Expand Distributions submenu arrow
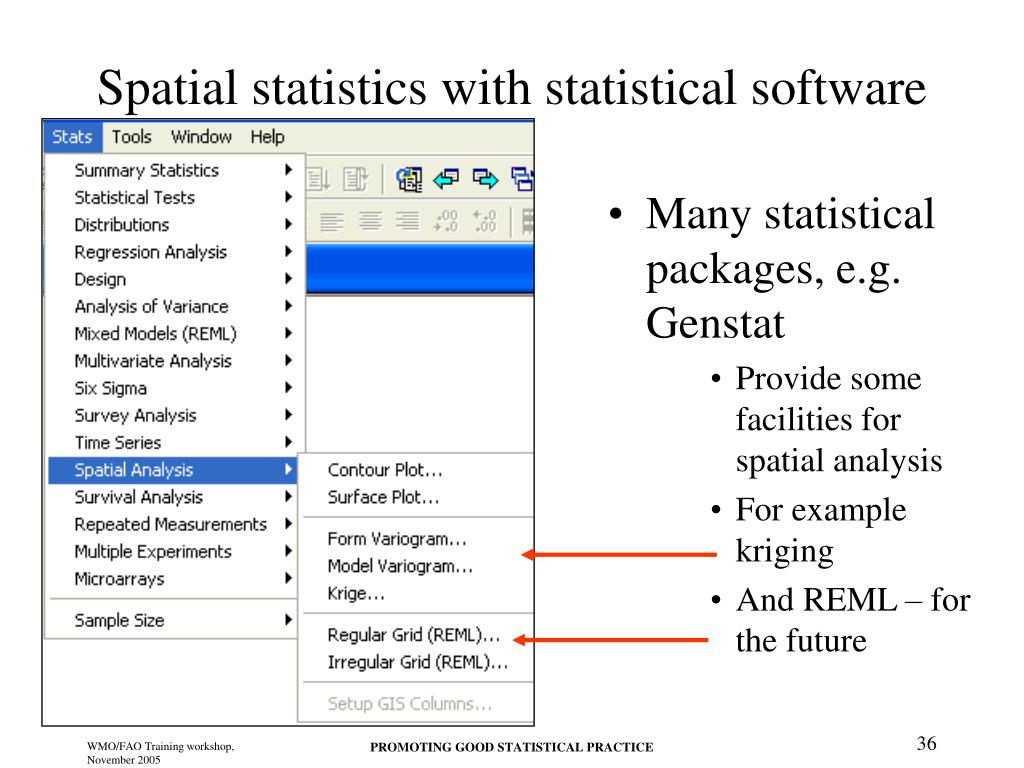 coord(288,224)
